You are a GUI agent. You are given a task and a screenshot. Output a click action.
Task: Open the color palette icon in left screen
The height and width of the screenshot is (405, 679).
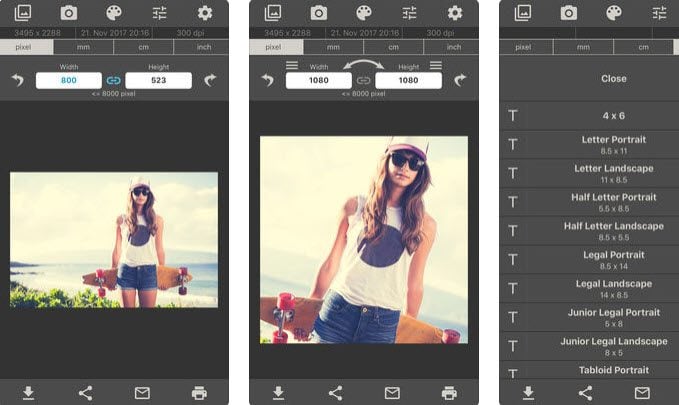(x=114, y=13)
